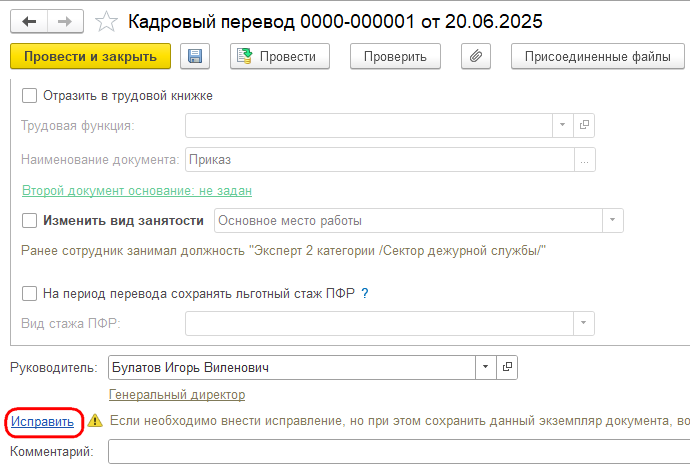Click the question mark help icon
The image size is (690, 472).
coord(364,293)
